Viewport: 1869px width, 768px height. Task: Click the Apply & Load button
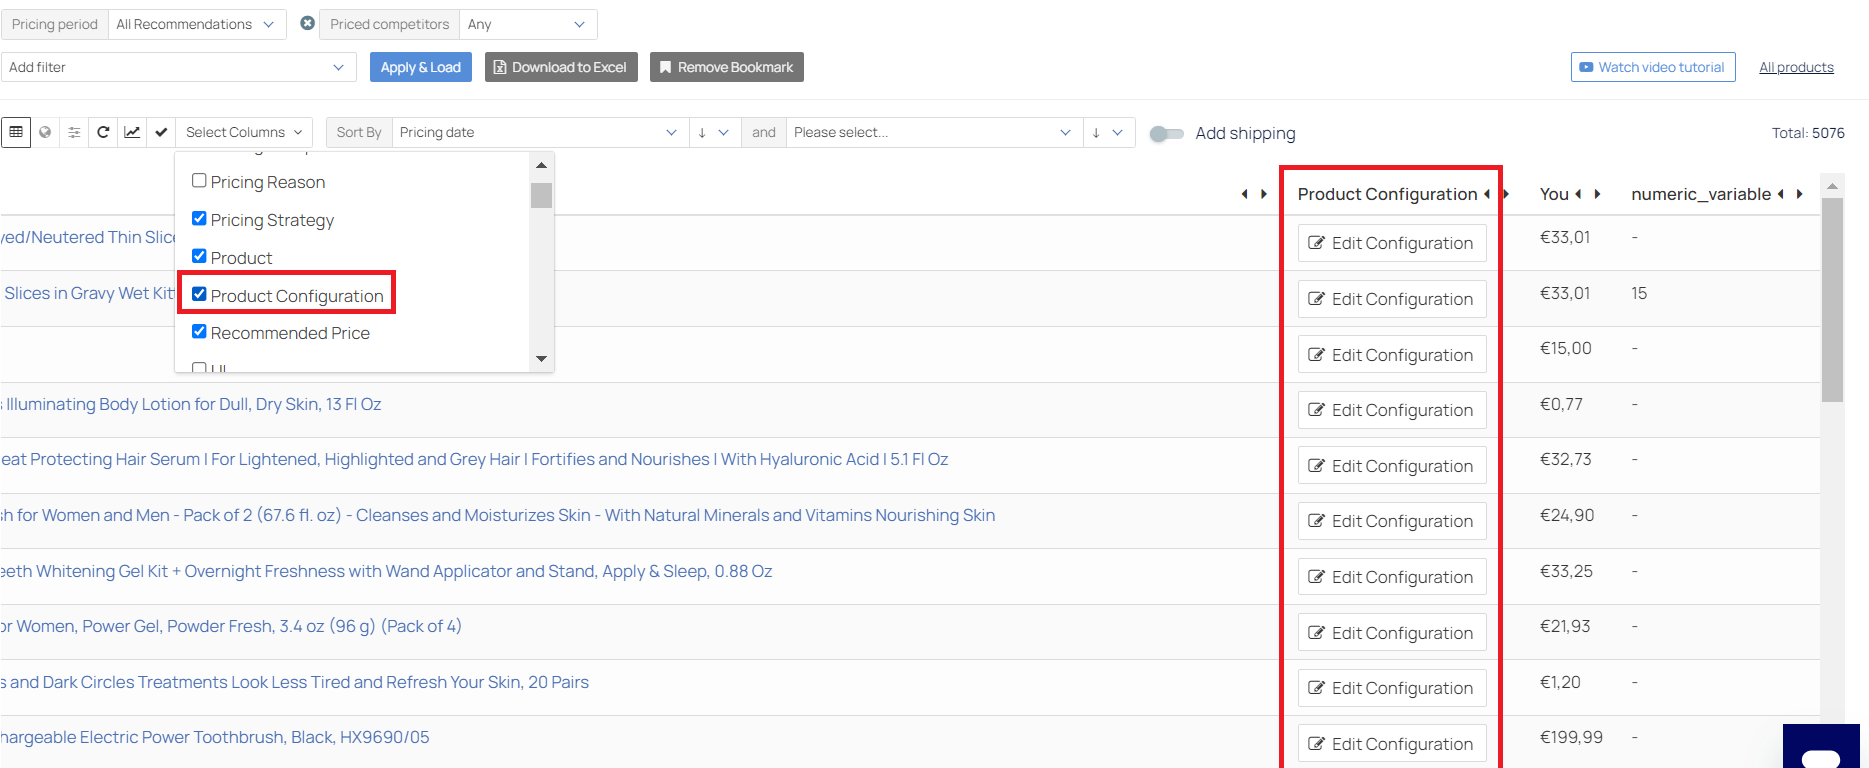point(420,67)
